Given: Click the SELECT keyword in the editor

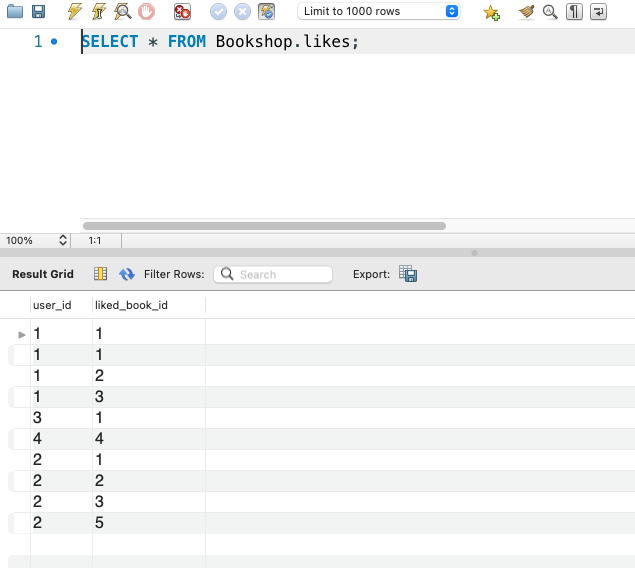Looking at the screenshot, I should (x=110, y=41).
